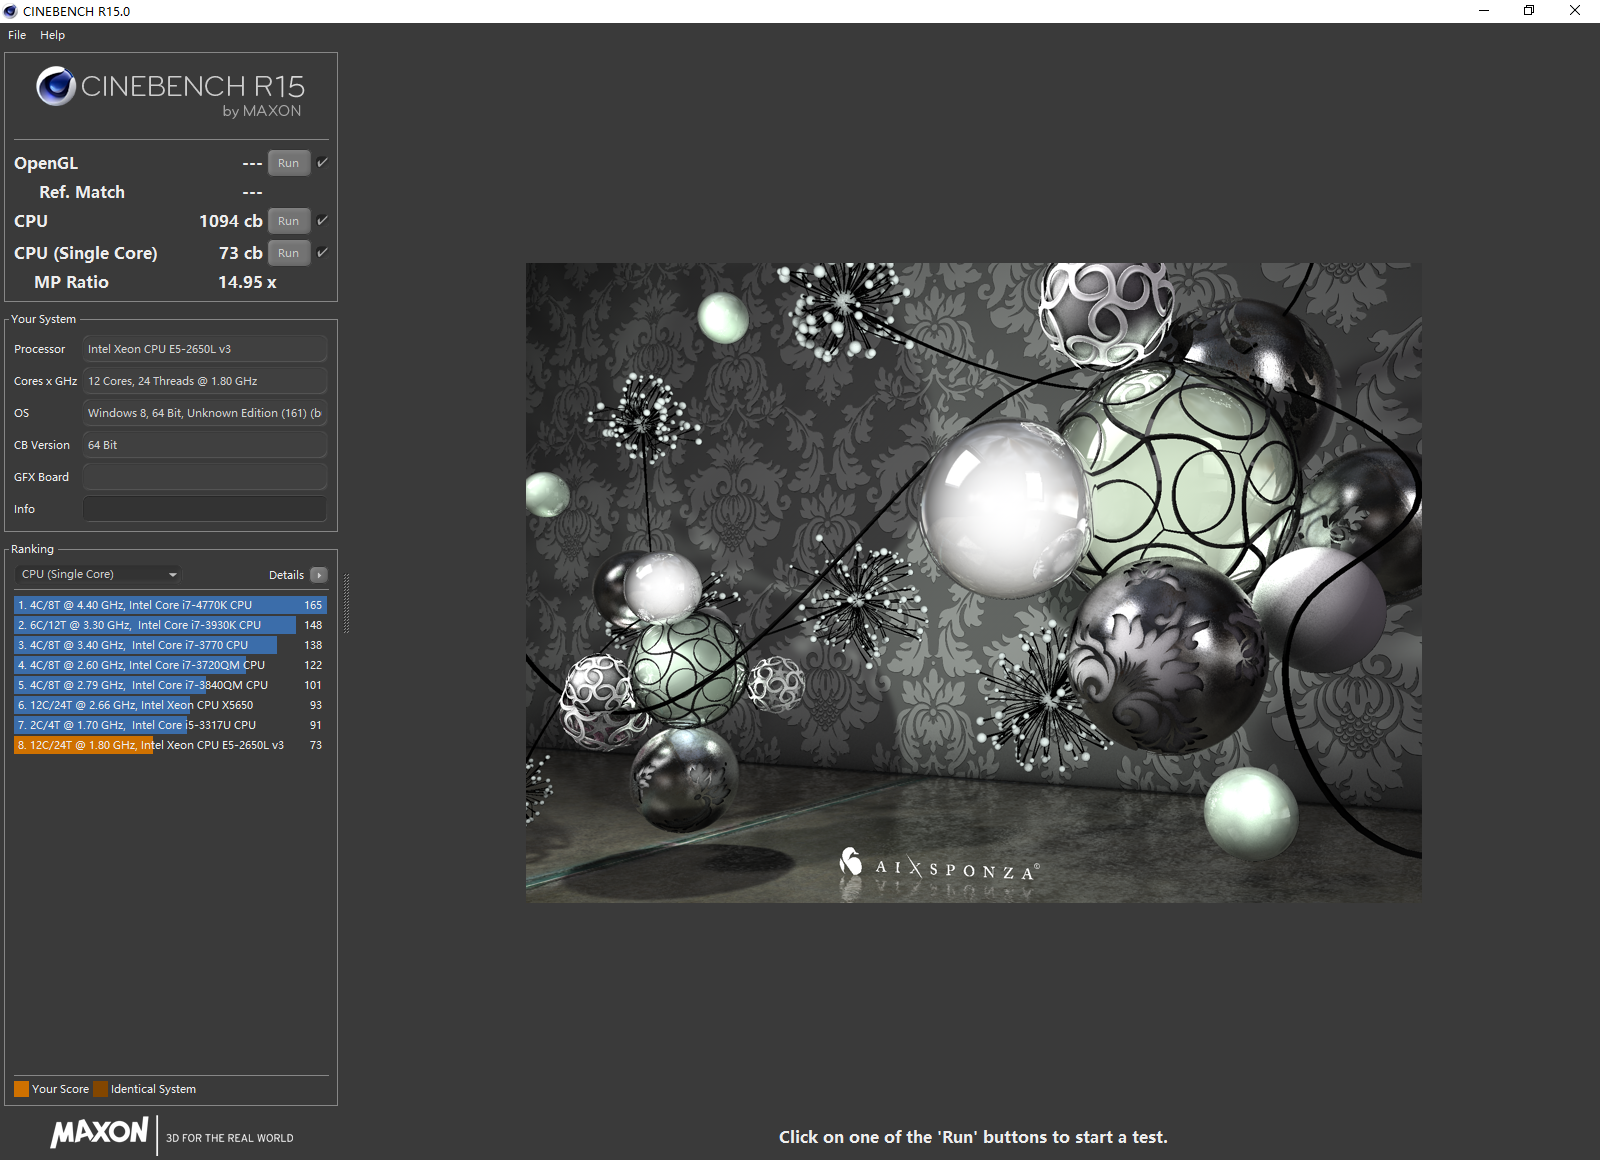Click the GFX Board field
Screen dimensions: 1600x1160
(x=204, y=477)
